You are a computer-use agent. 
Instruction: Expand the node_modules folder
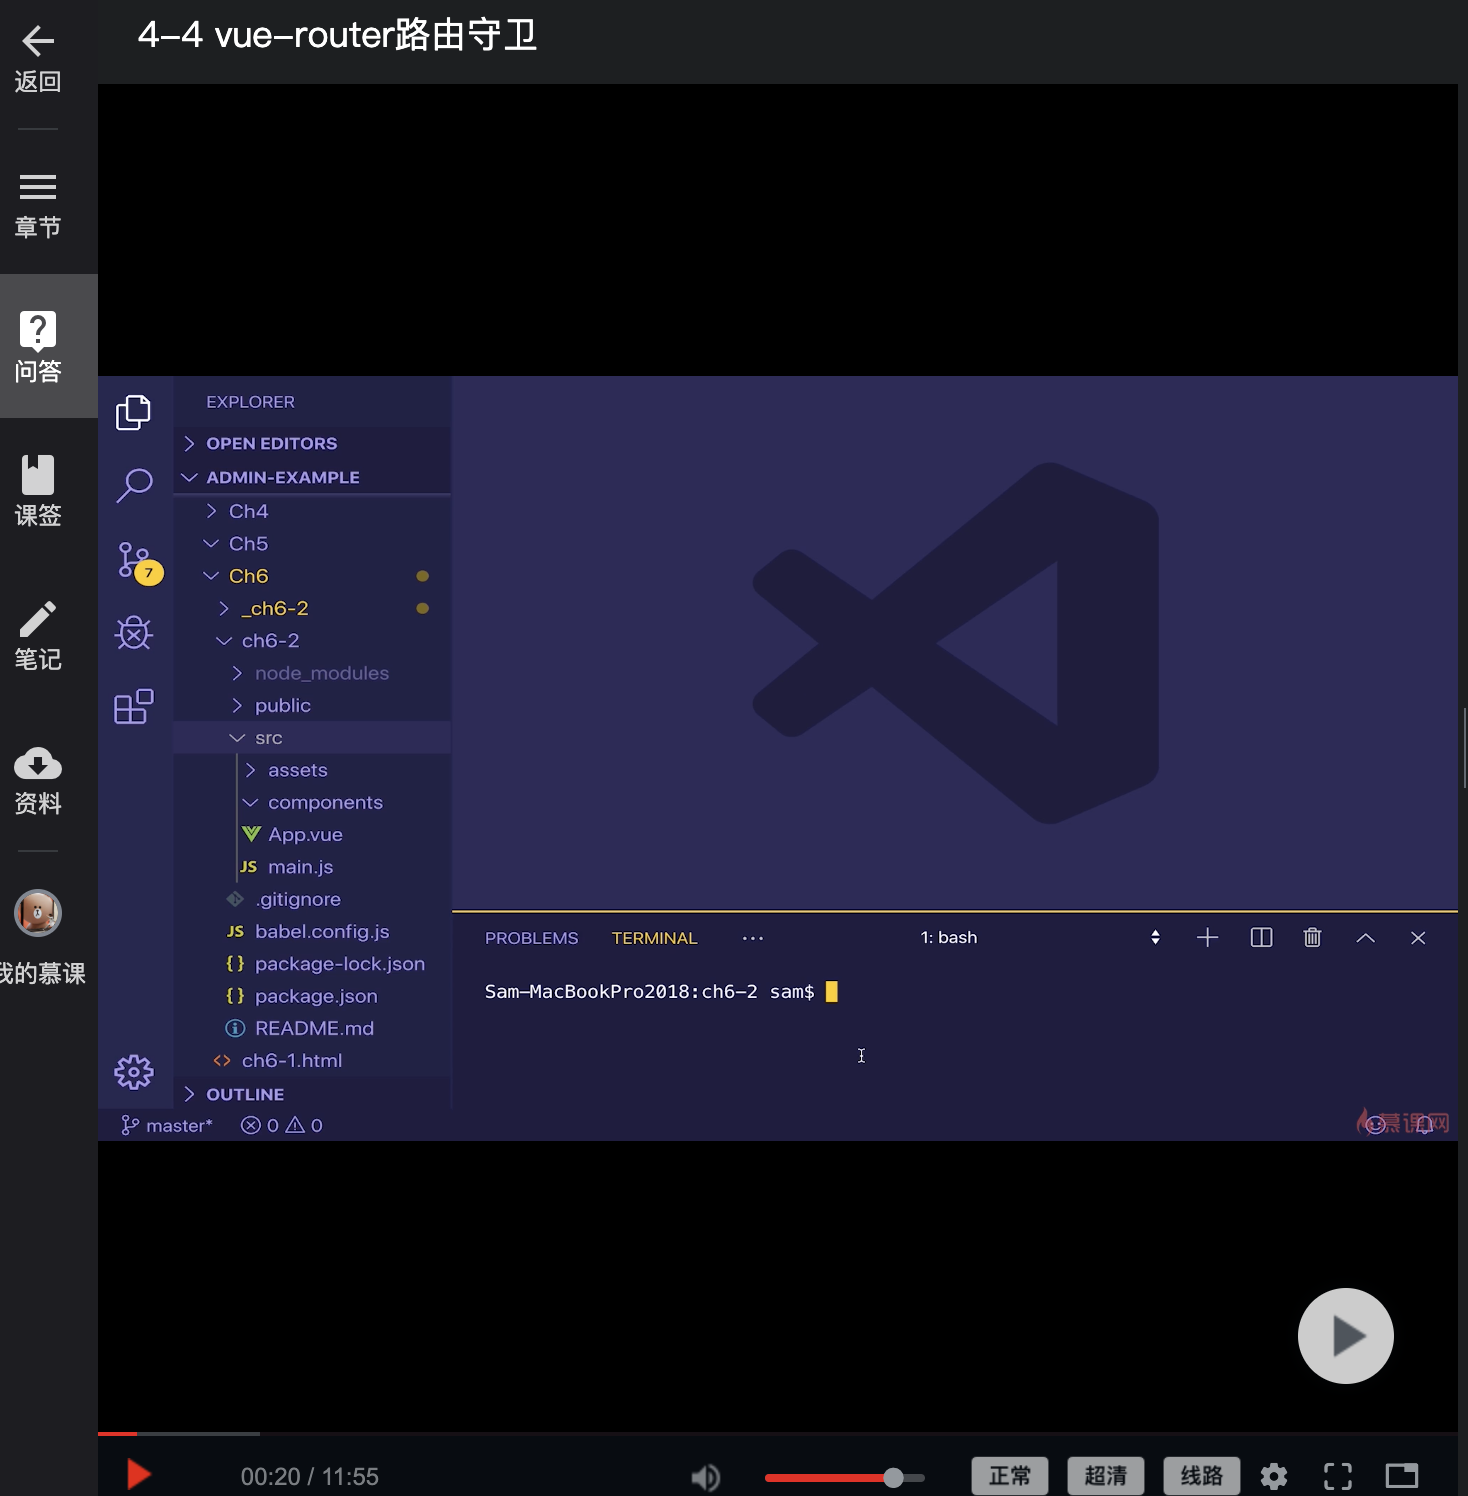click(x=312, y=673)
